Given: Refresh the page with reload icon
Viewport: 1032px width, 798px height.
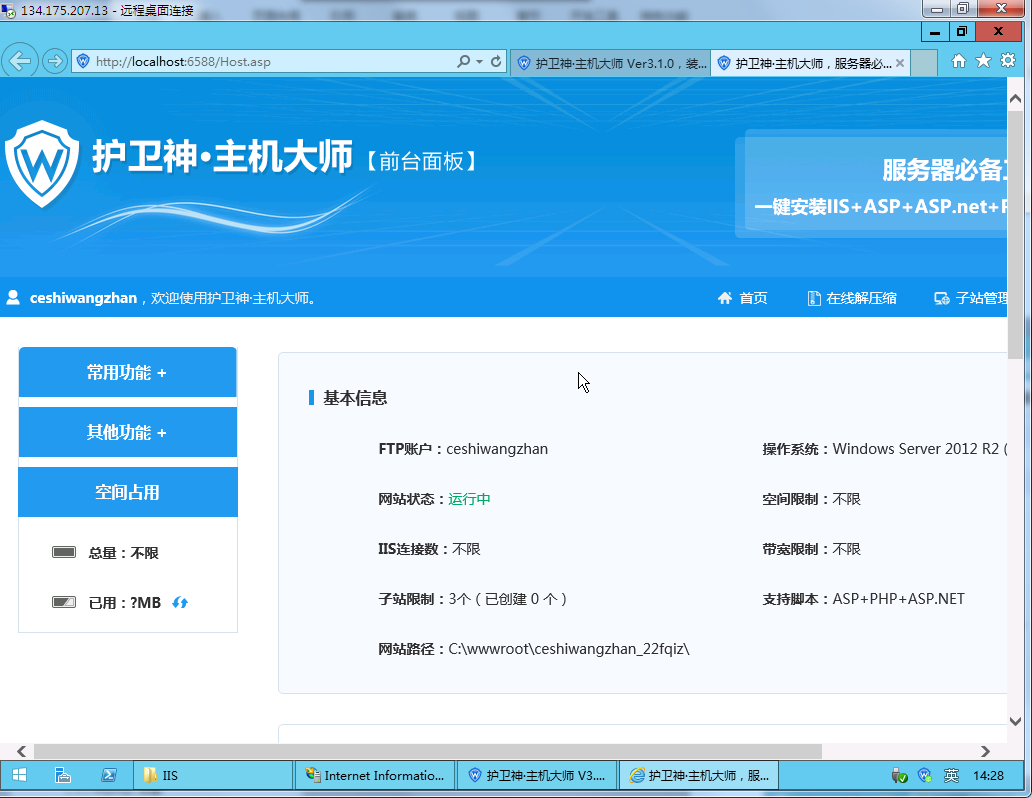Looking at the screenshot, I should pos(496,61).
